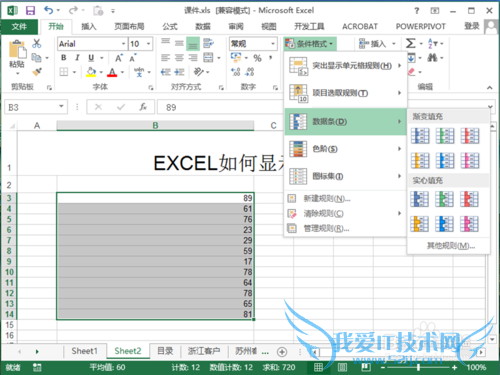
Task: Paste using the clipboard icon
Action: 17,50
